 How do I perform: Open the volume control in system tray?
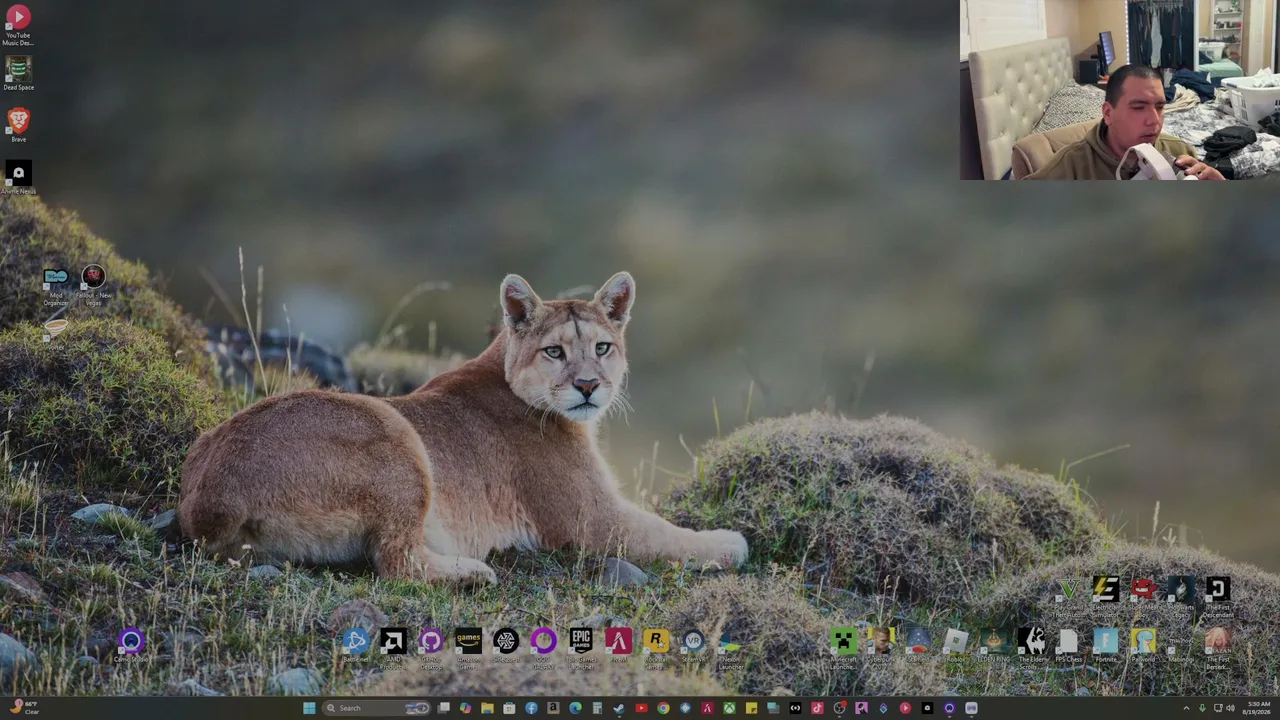tap(1230, 708)
